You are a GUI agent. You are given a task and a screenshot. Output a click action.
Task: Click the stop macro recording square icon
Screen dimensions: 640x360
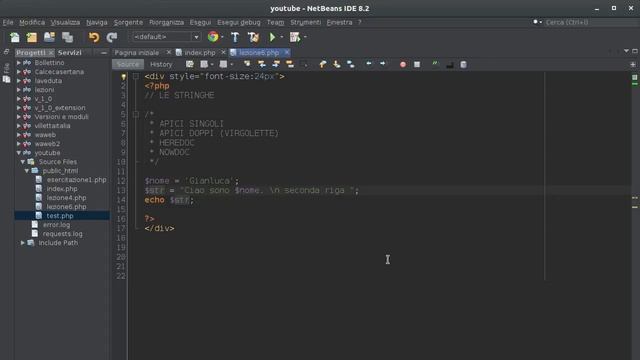417,64
